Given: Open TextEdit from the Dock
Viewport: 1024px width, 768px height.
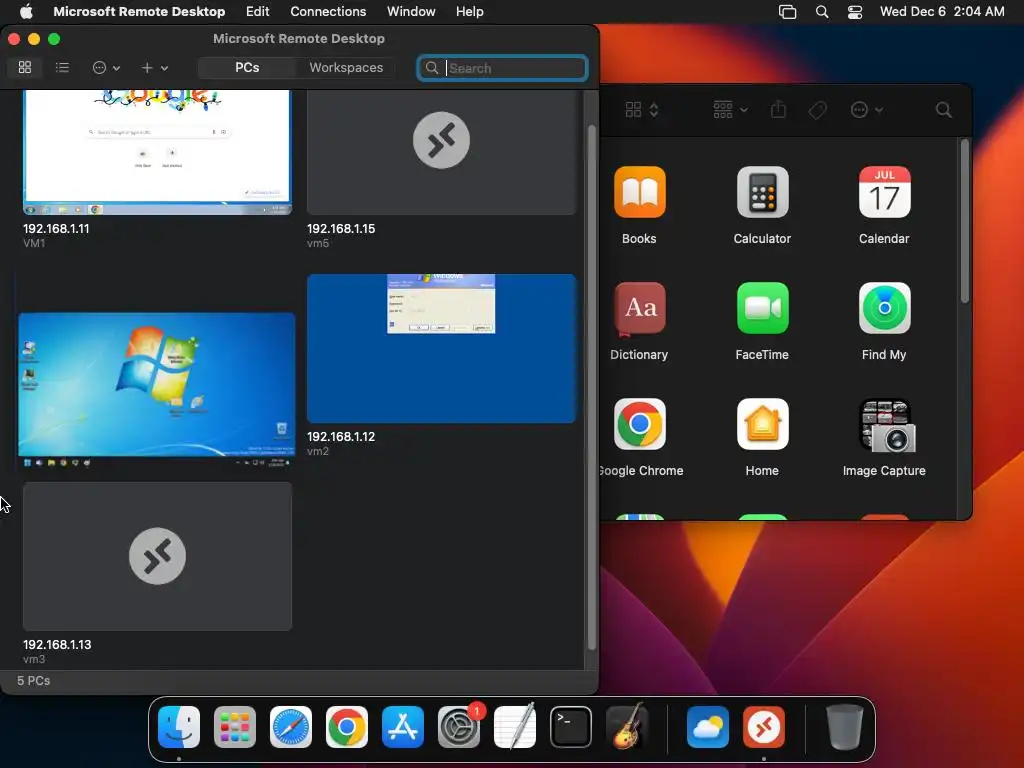Looking at the screenshot, I should tap(515, 727).
